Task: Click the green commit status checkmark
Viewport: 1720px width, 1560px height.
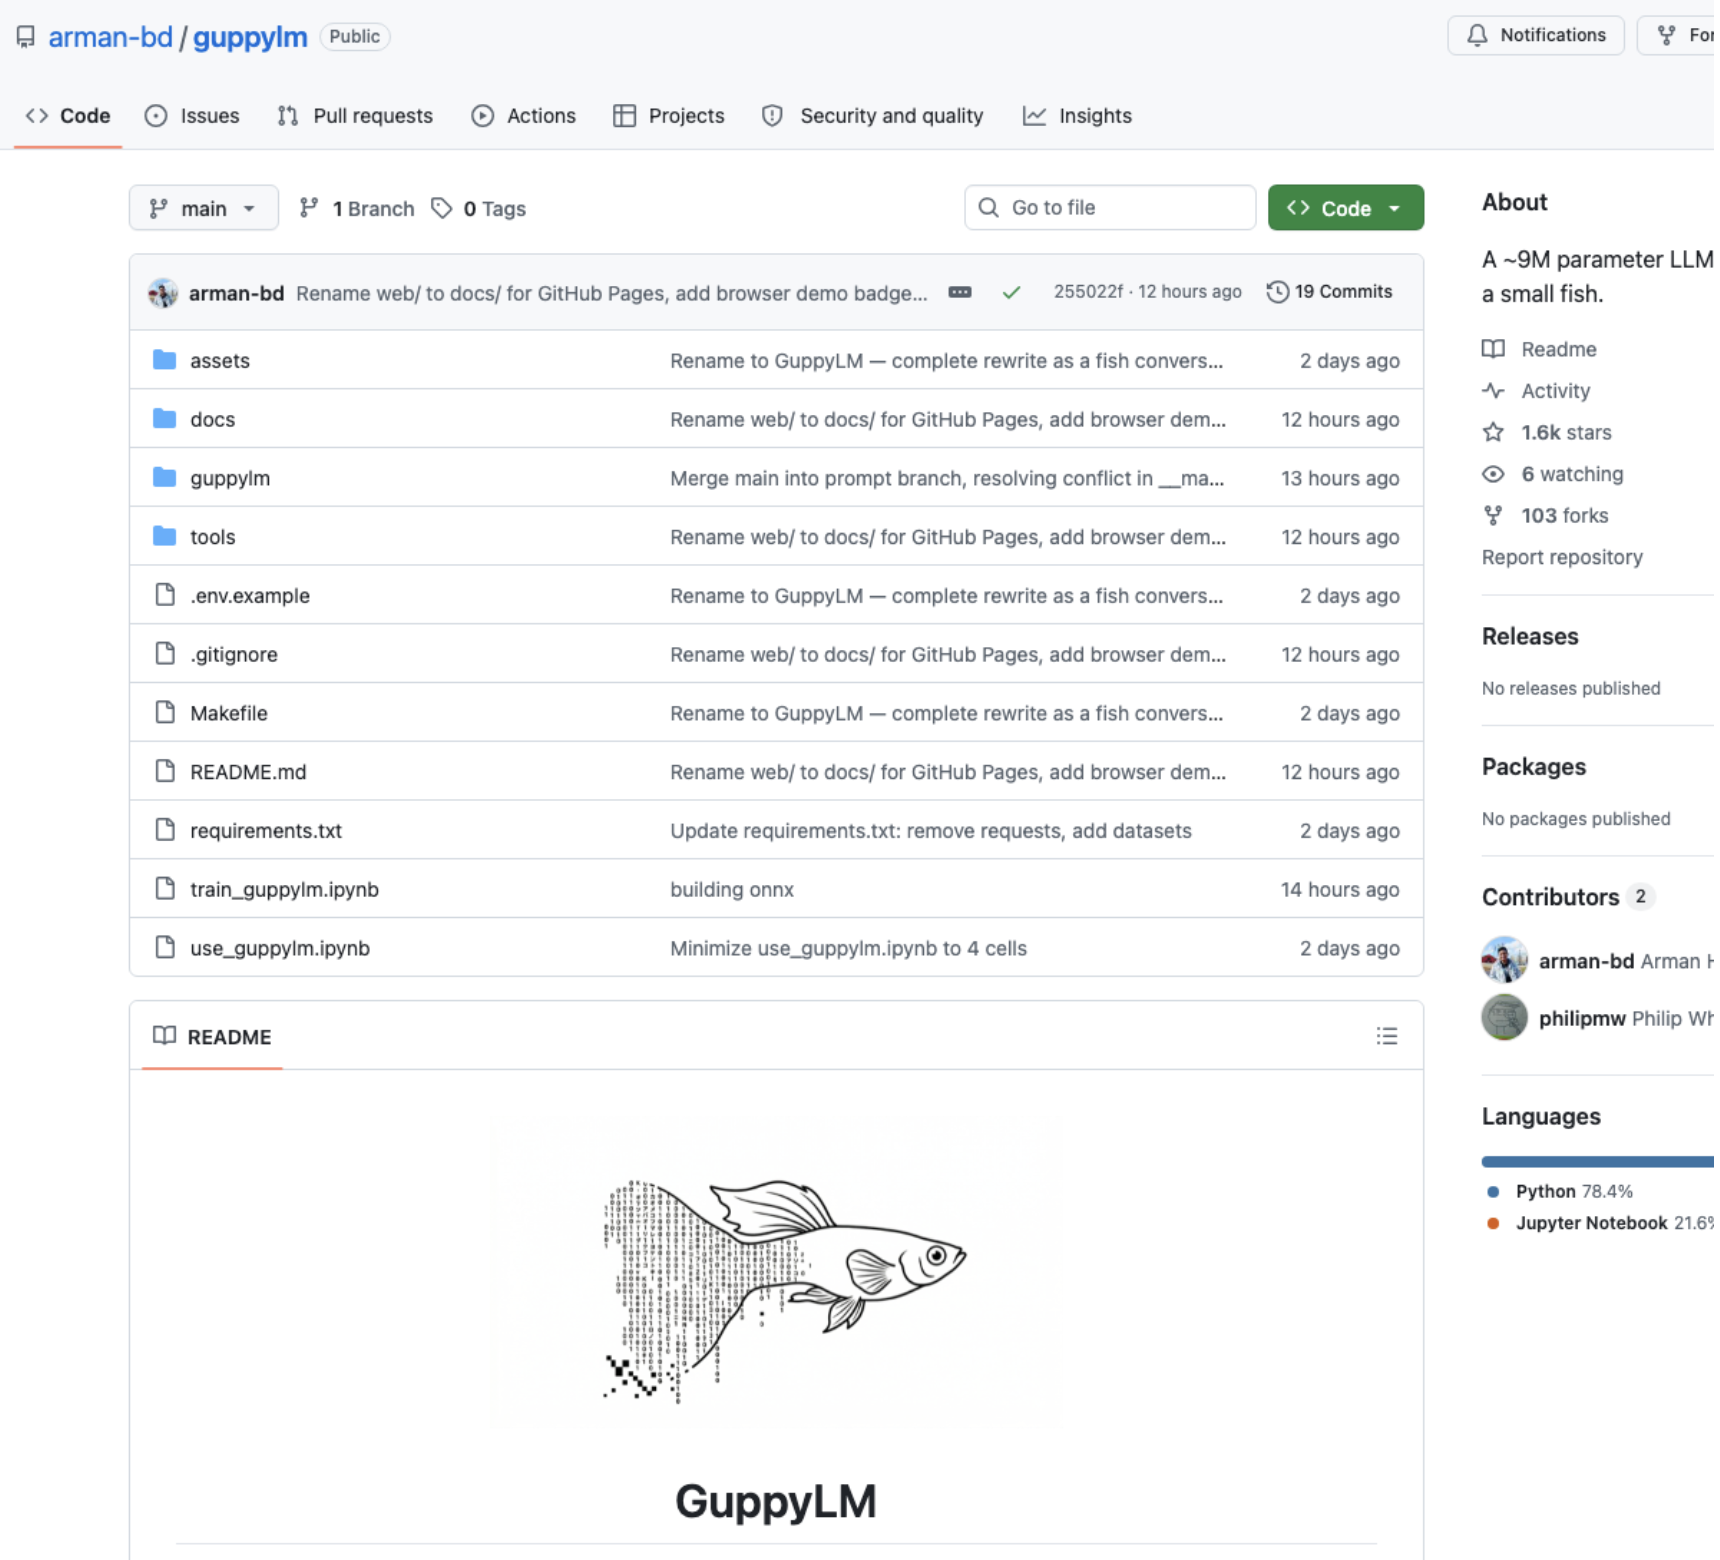Action: pyautogui.click(x=1012, y=292)
